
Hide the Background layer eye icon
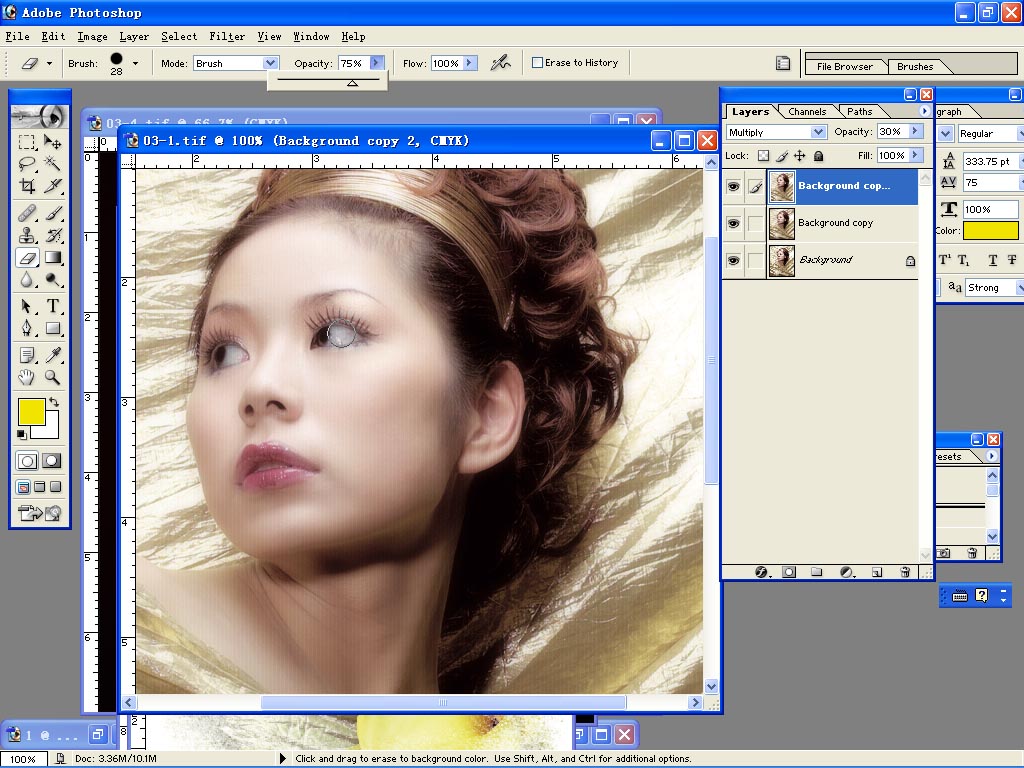click(x=733, y=260)
